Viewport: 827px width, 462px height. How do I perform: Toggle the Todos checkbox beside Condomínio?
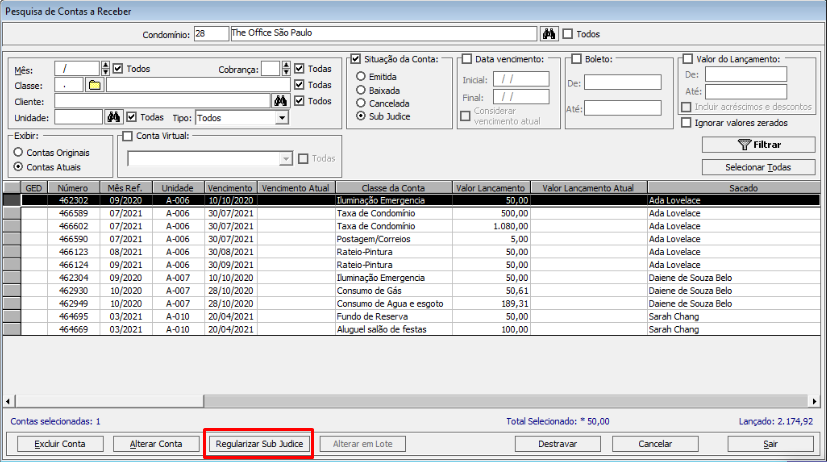tap(568, 34)
